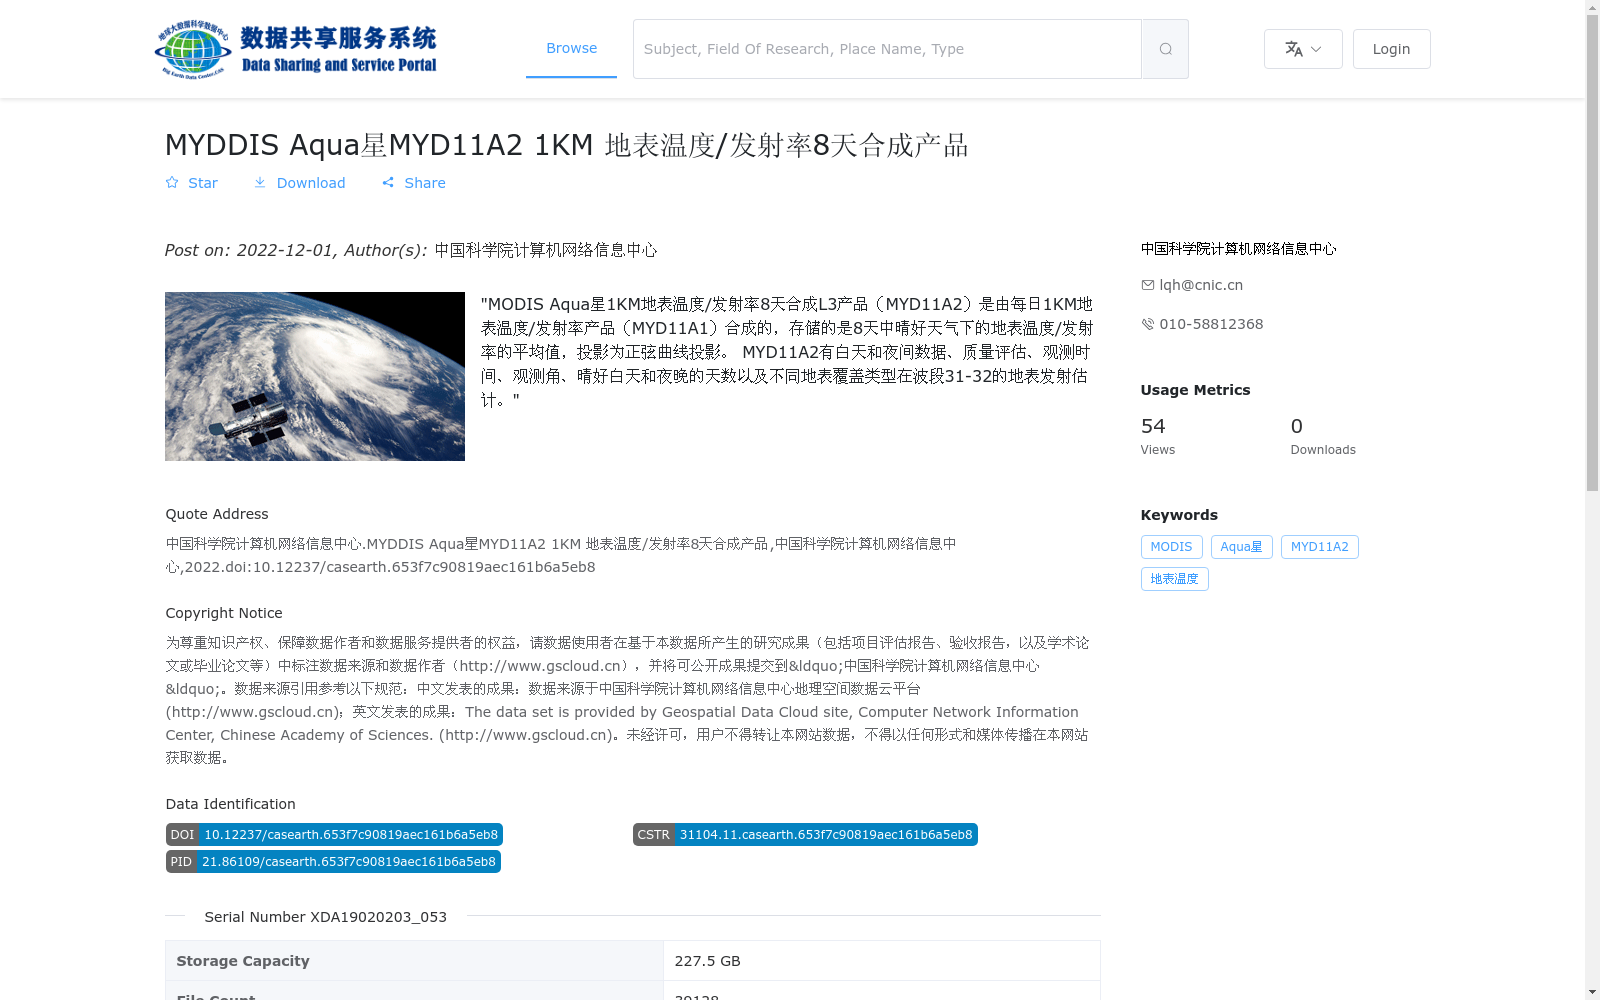
Task: Select the MODIS keyword tag
Action: point(1171,547)
